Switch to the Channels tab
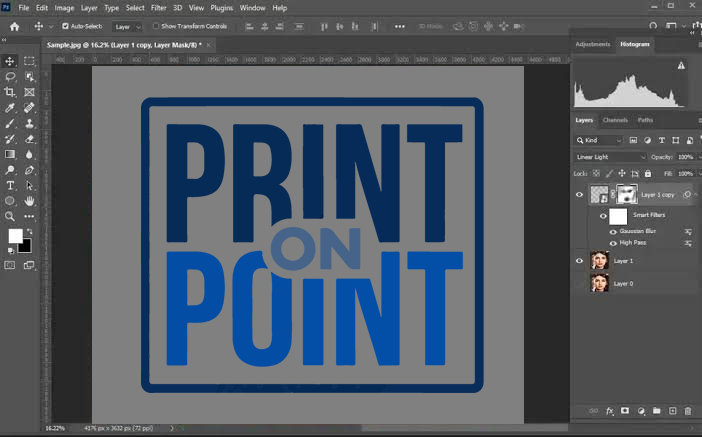 click(615, 120)
